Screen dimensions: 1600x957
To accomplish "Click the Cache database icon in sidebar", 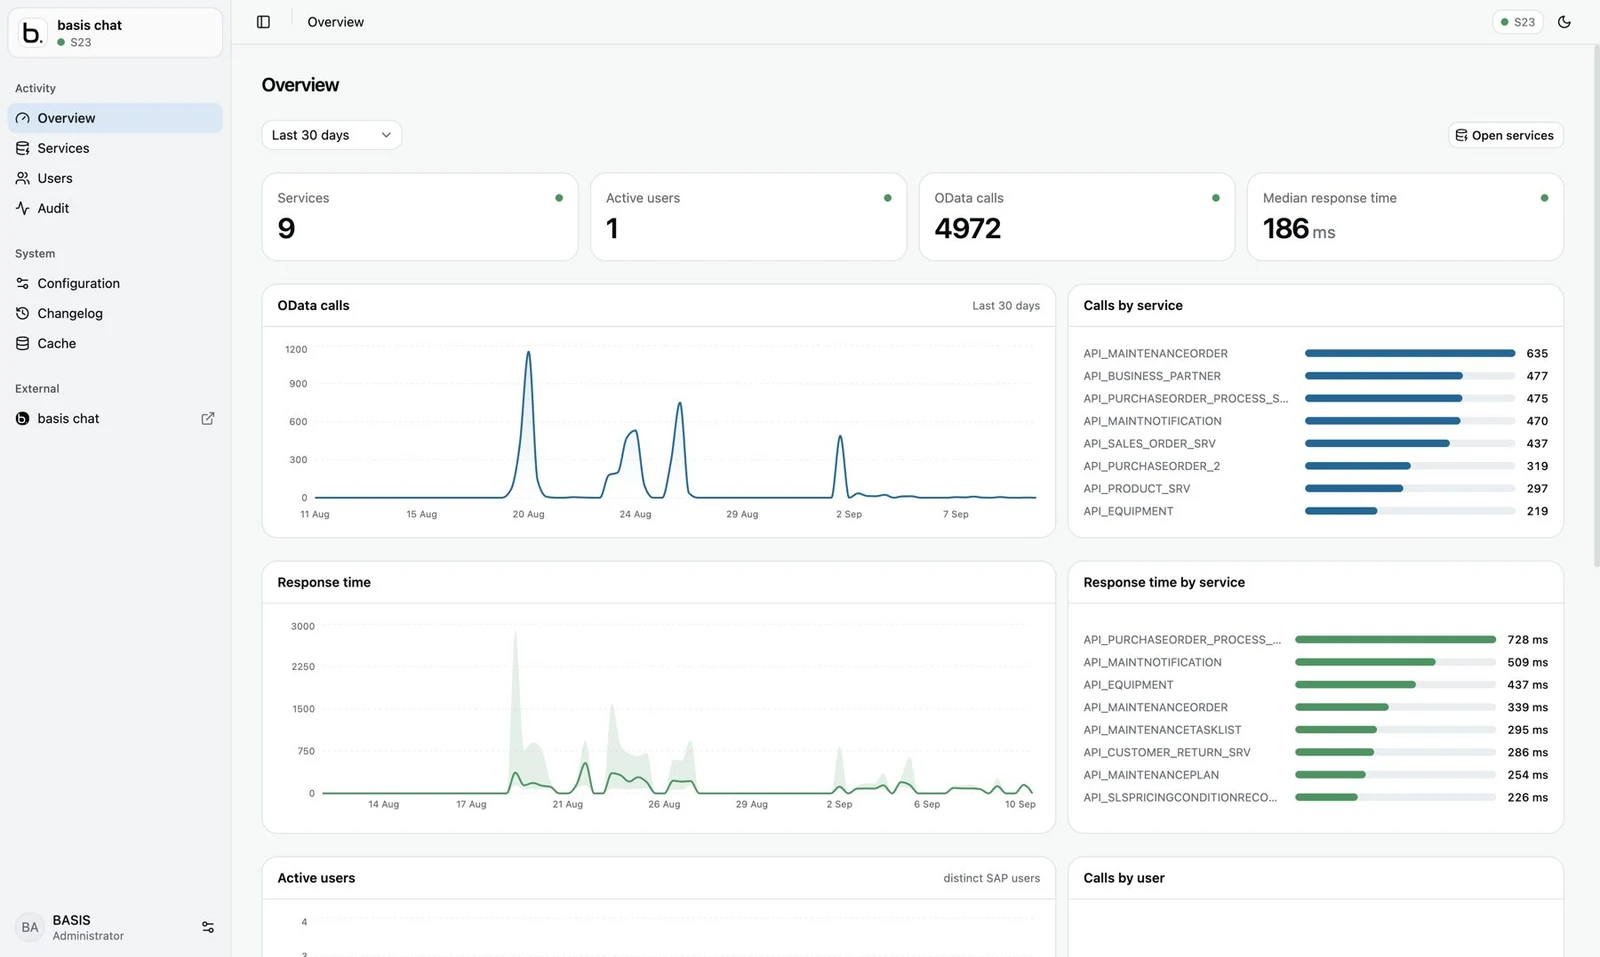I will [x=22, y=343].
